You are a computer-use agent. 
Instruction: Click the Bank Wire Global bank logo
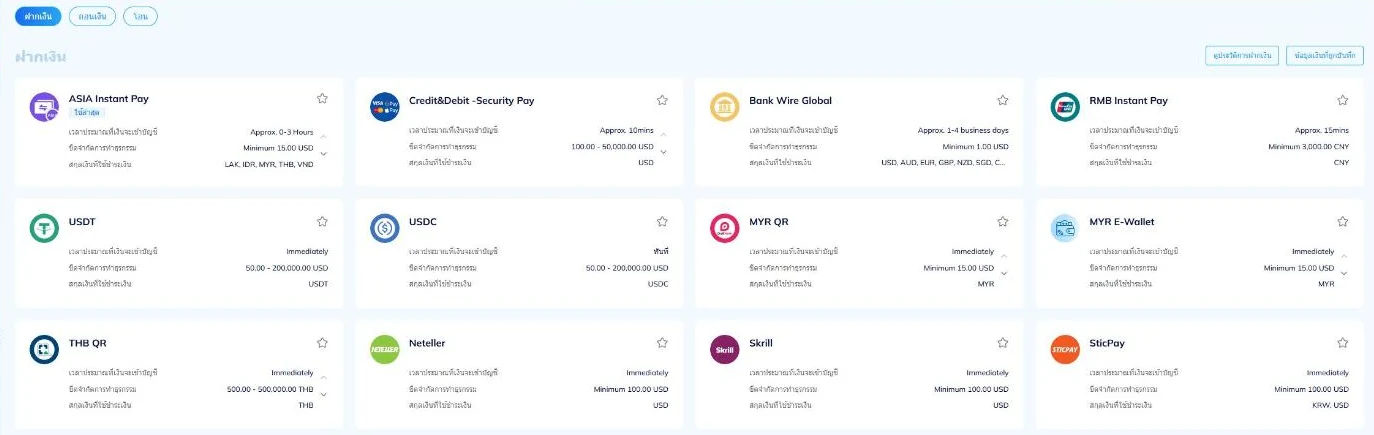(x=725, y=107)
